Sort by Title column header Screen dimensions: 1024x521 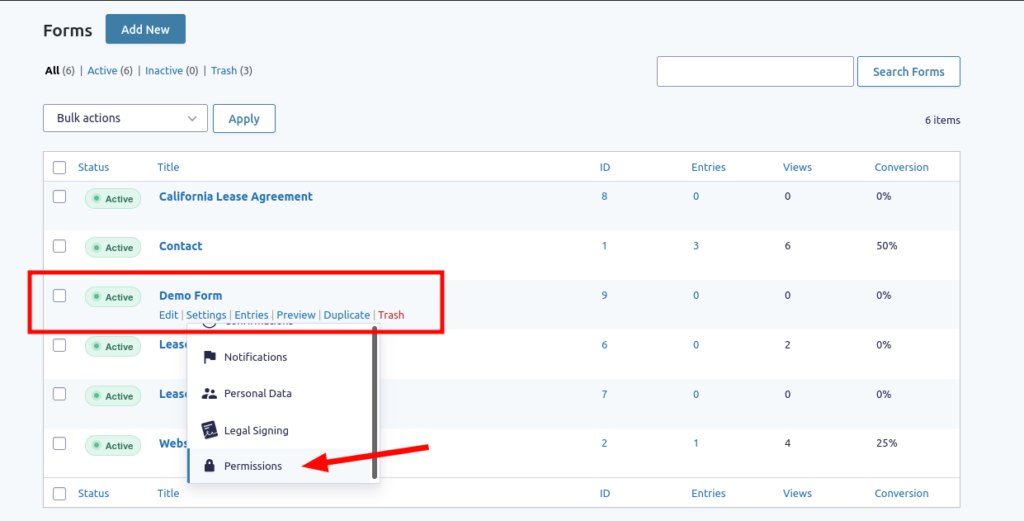[168, 167]
